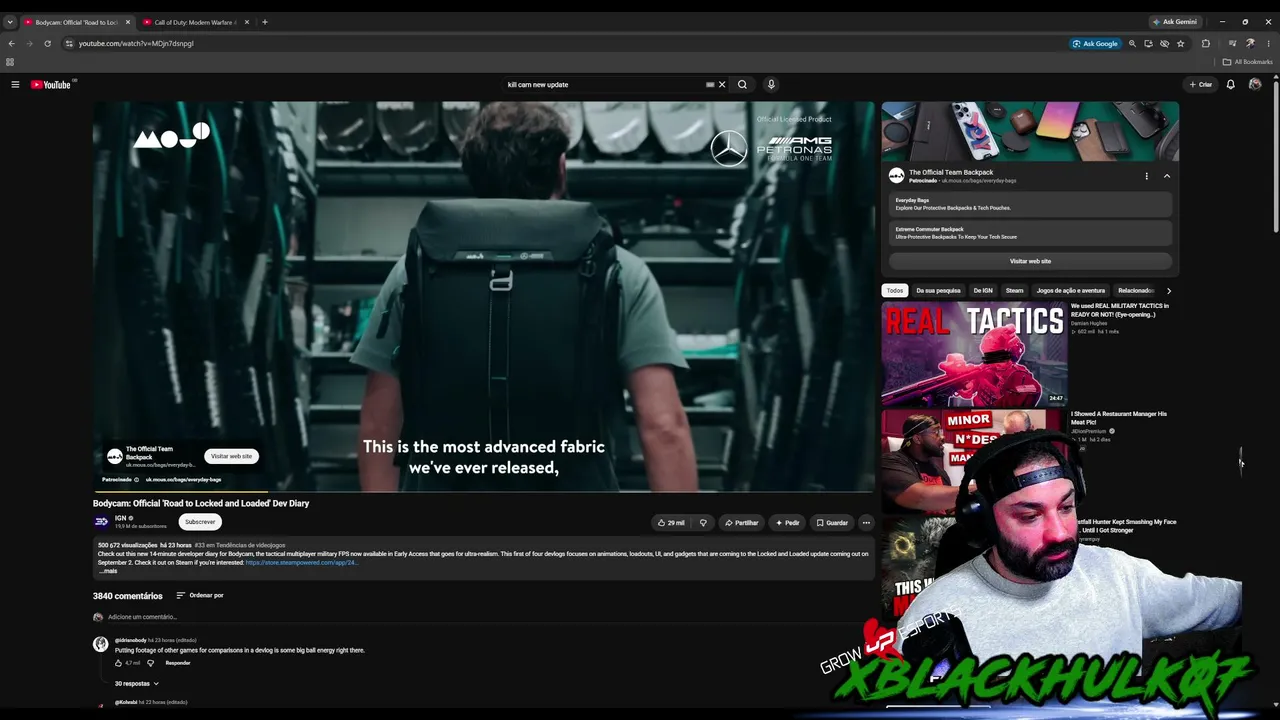Clear the search box with the X
Image resolution: width=1280 pixels, height=720 pixels.
[722, 85]
